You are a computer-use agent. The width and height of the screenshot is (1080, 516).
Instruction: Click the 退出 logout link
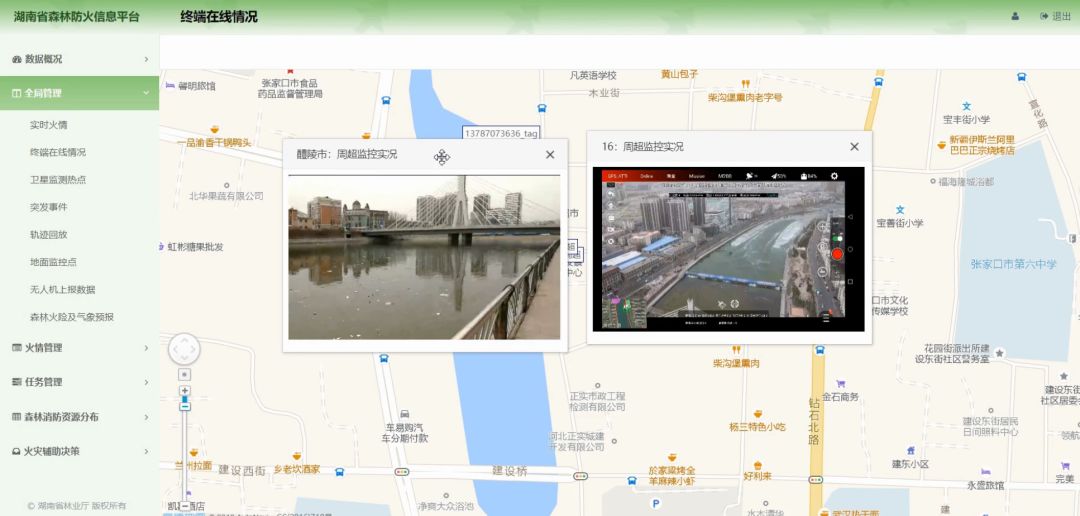click(1055, 16)
